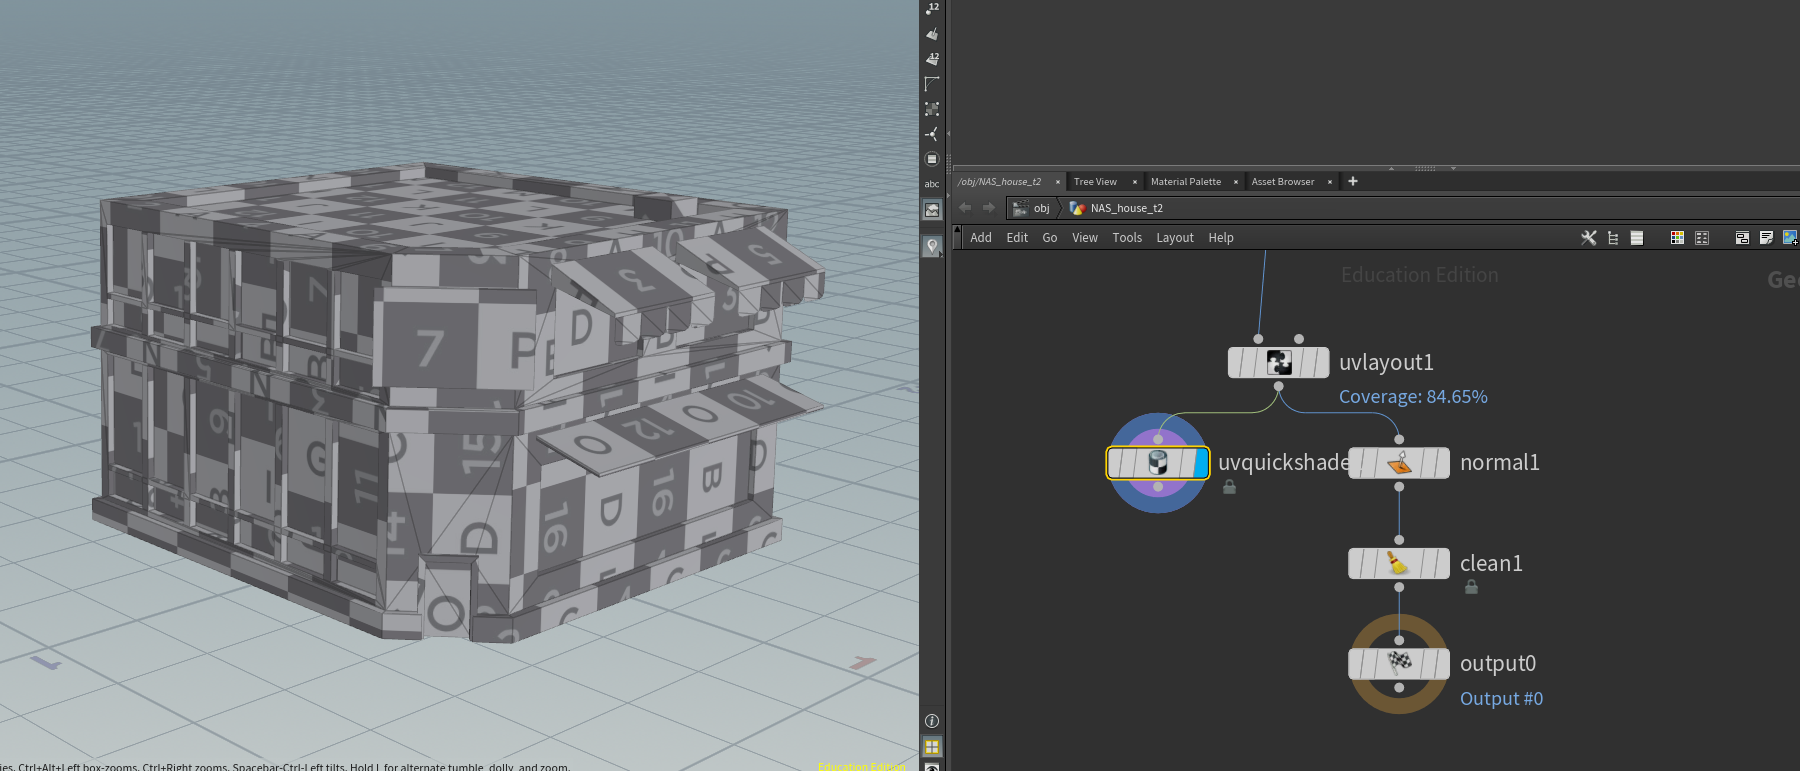The width and height of the screenshot is (1800, 771).
Task: Select the uvlayout1 node
Action: [x=1278, y=362]
